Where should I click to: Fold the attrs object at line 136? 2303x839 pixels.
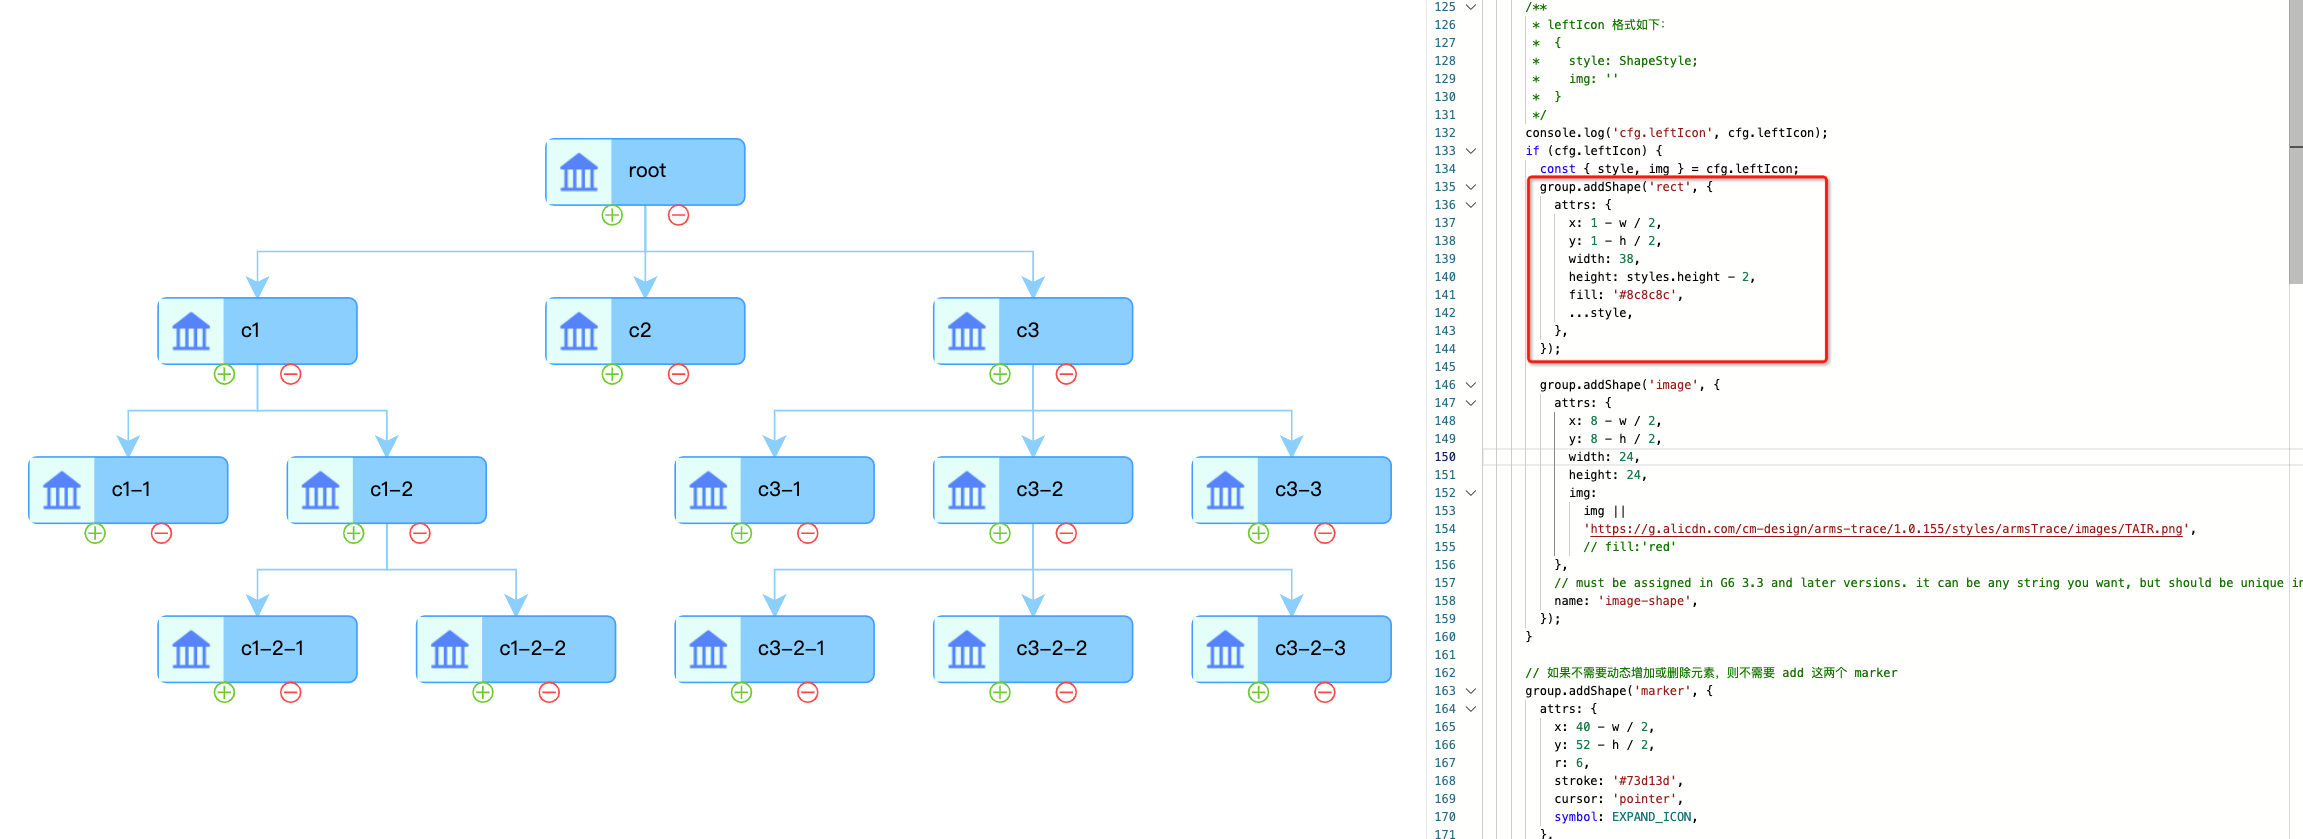[x=1471, y=205]
